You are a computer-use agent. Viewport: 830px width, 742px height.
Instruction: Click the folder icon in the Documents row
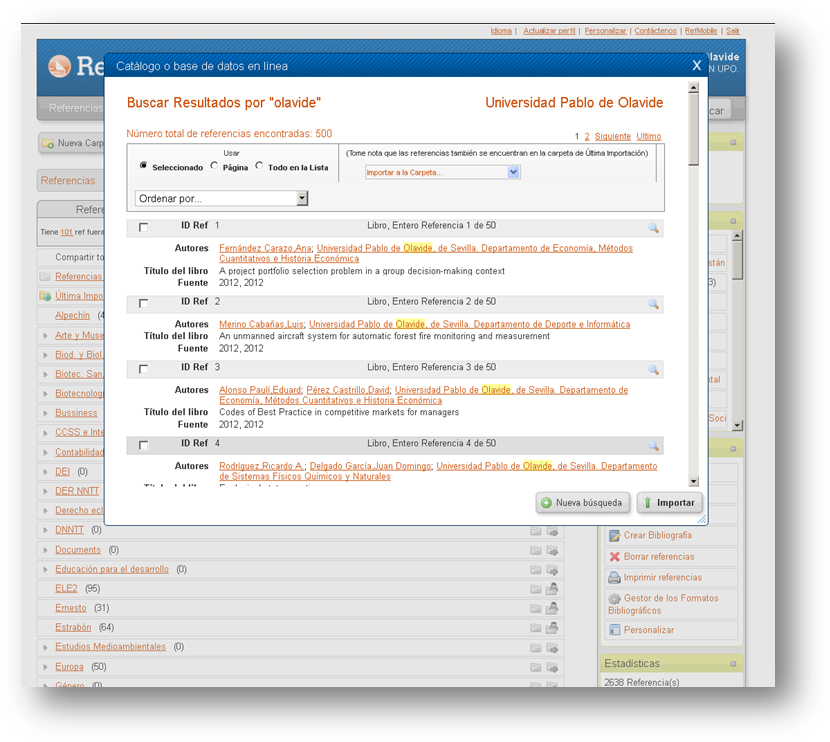(x=536, y=550)
